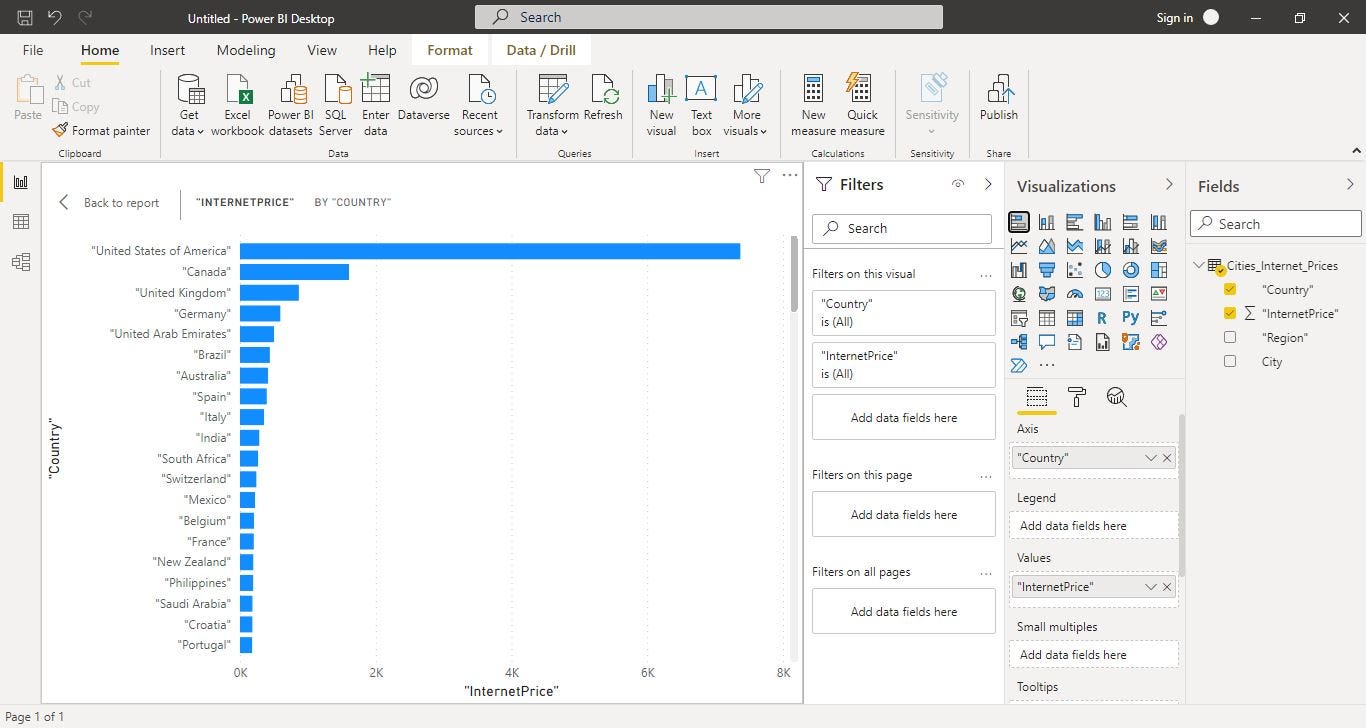Add a Quick measure
The height and width of the screenshot is (728, 1366).
pos(862,105)
